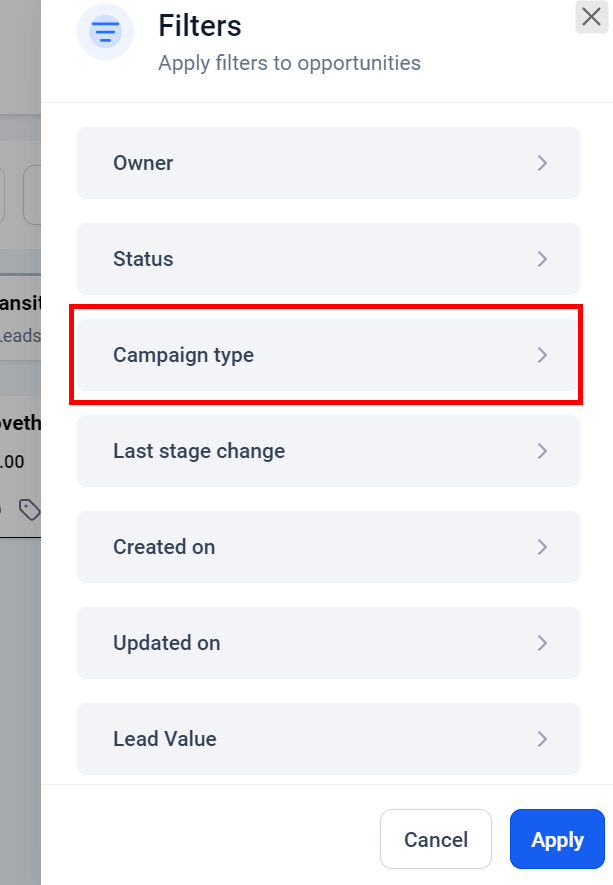Screen dimensions: 613x885
Task: Click the blue filter funnel icon
Action: pyautogui.click(x=105, y=33)
